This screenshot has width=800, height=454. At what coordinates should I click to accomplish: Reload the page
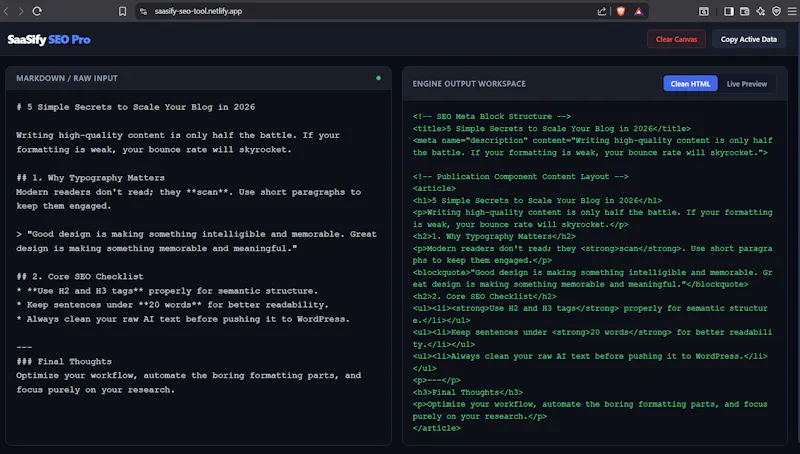point(37,11)
